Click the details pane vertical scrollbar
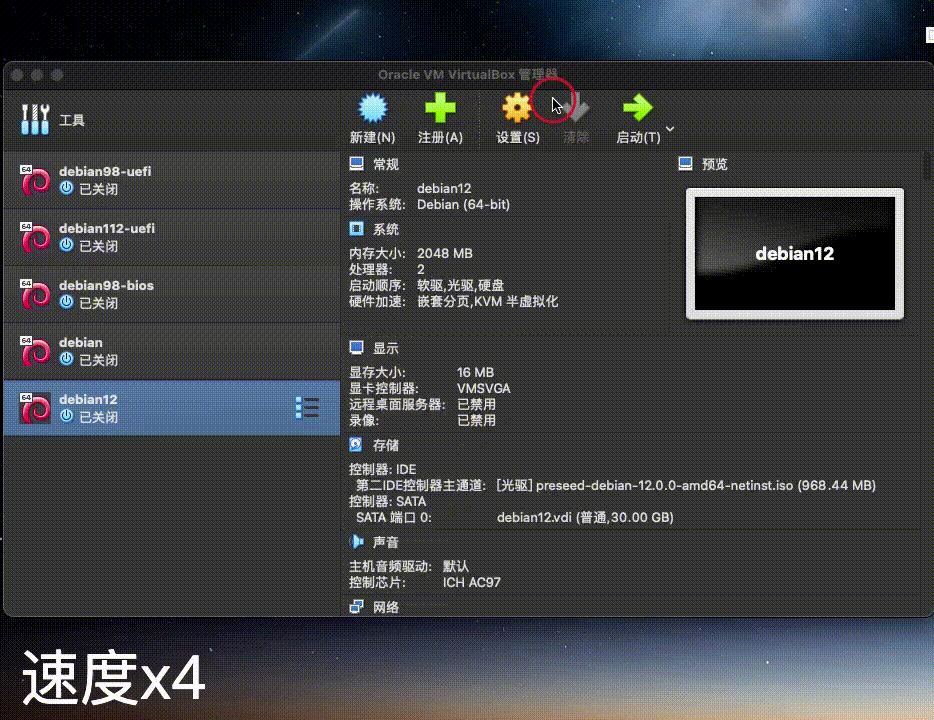 [x=927, y=166]
